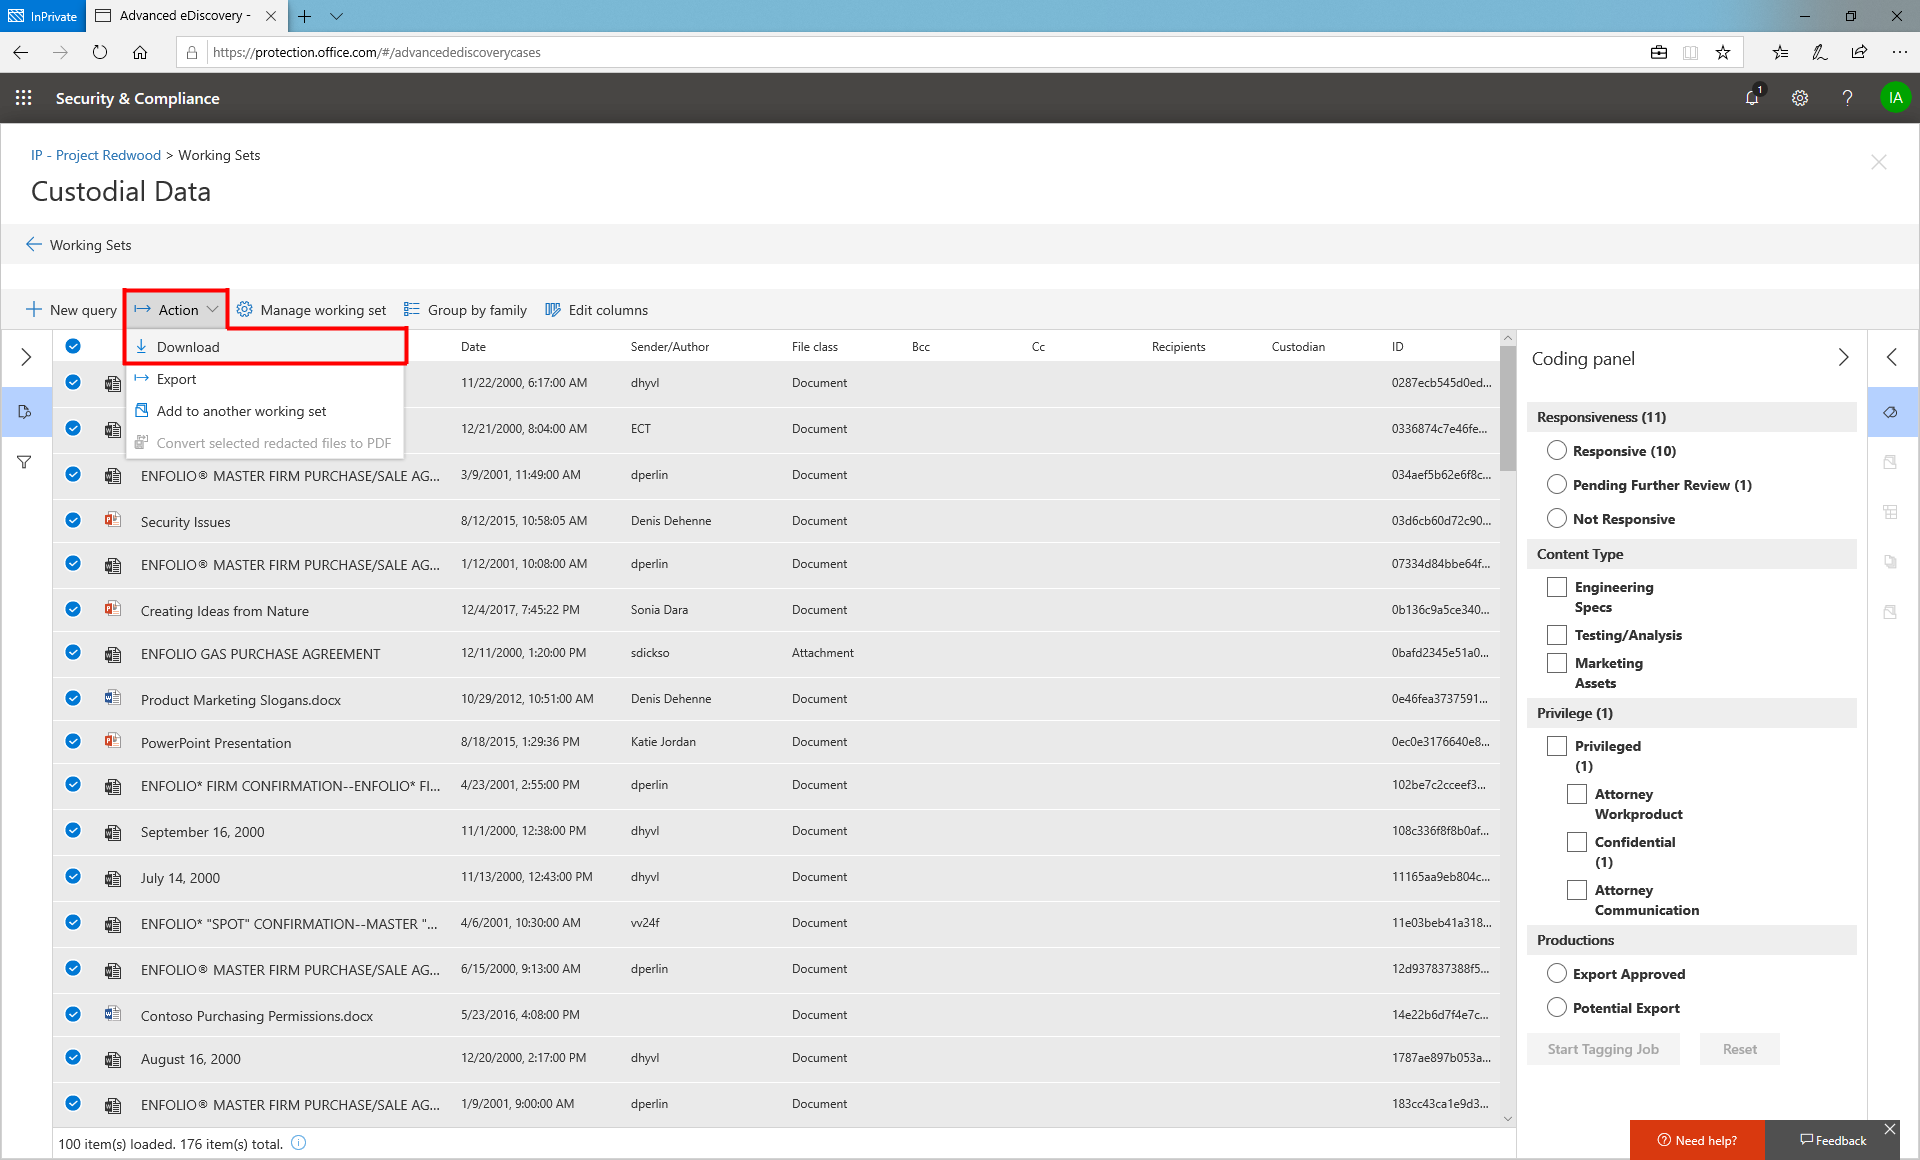Viewport: 1920px width, 1160px height.
Task: Deselect the September 16, 2000 row checkbox
Action: coord(73,830)
